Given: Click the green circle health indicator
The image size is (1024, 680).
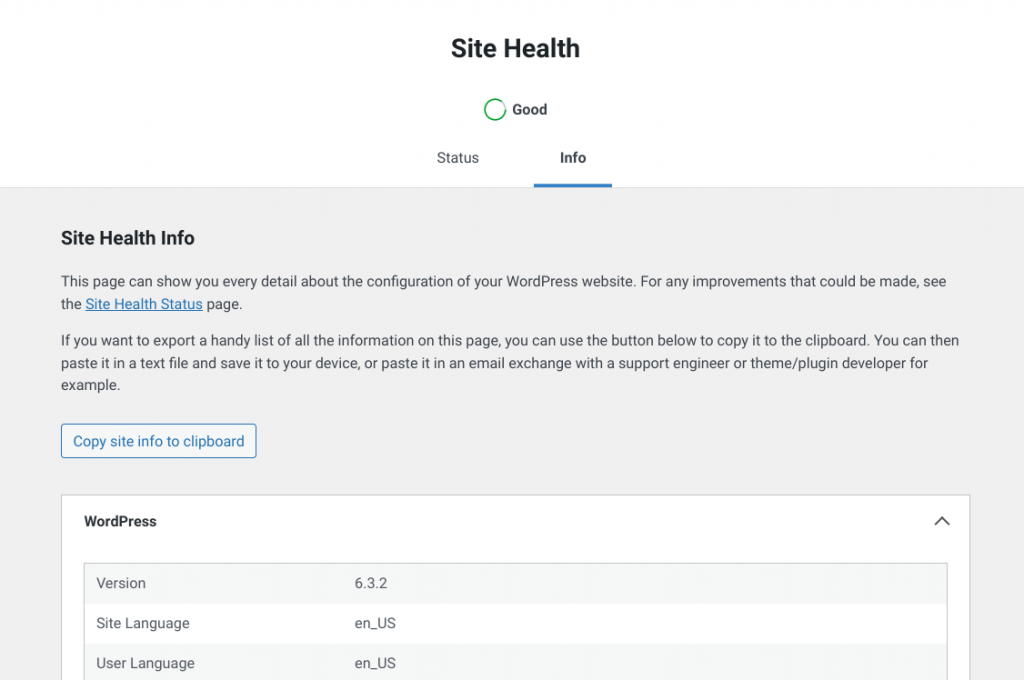Looking at the screenshot, I should [494, 110].
